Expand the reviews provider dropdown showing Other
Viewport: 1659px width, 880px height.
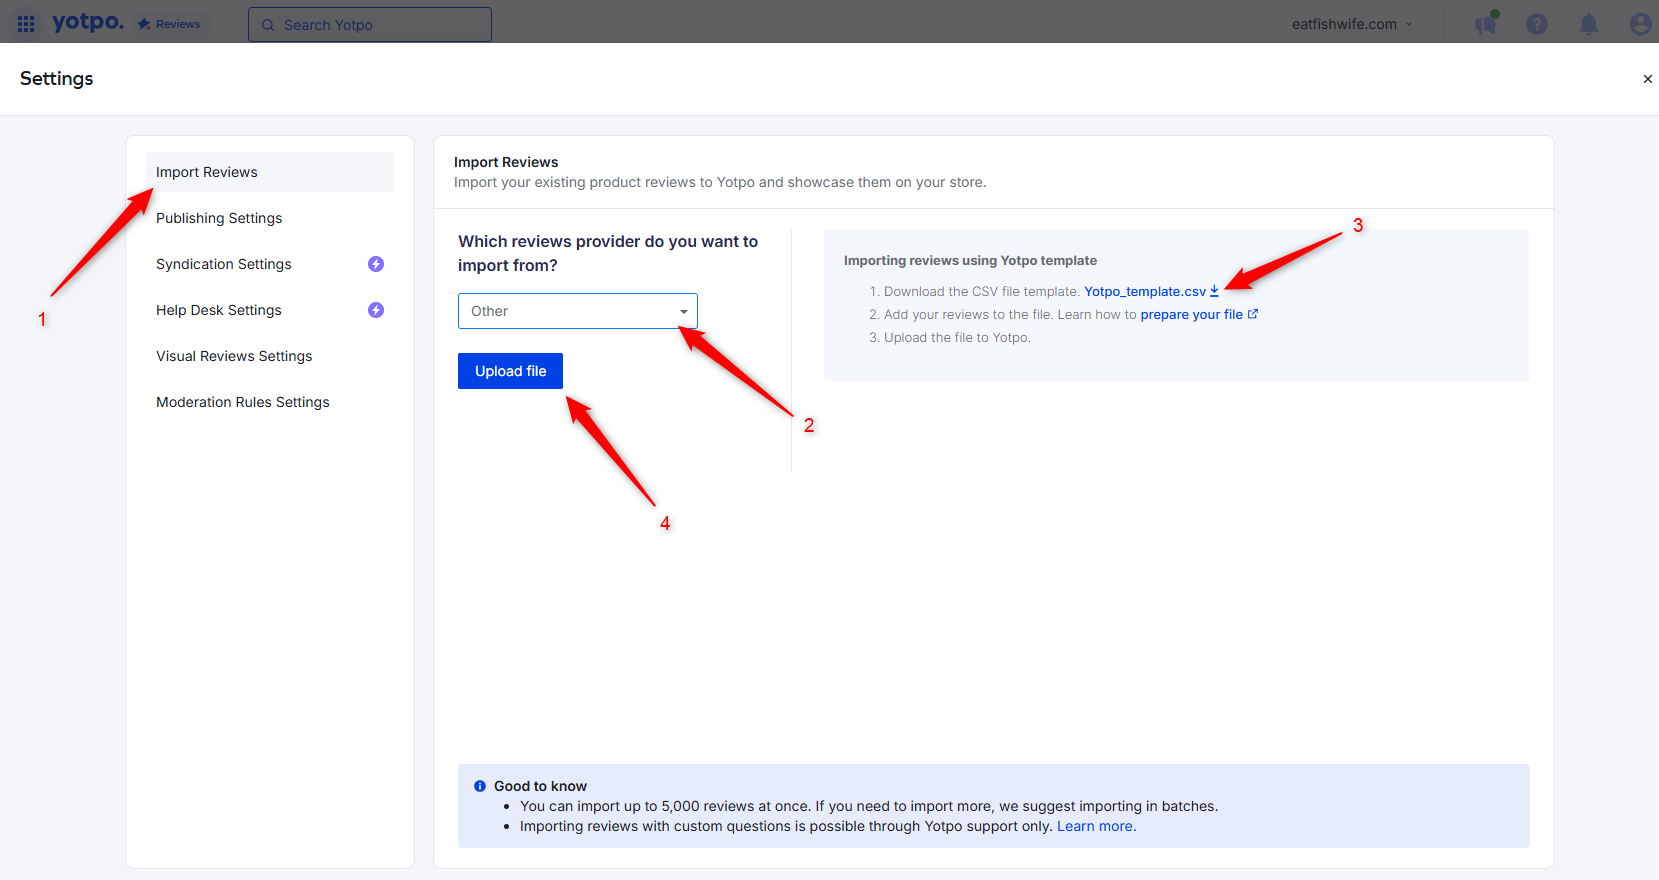pyautogui.click(x=578, y=311)
